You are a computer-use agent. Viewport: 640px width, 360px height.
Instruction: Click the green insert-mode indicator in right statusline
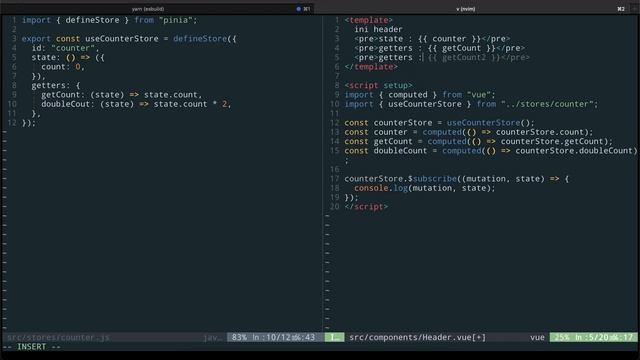pyautogui.click(x=334, y=337)
